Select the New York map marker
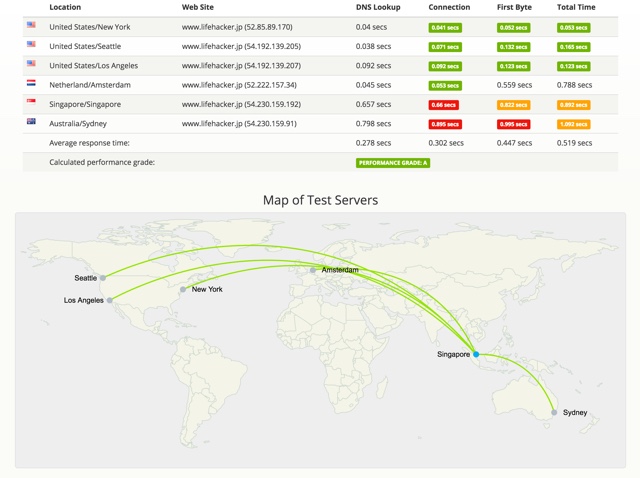Image resolution: width=640 pixels, height=478 pixels. click(x=183, y=289)
